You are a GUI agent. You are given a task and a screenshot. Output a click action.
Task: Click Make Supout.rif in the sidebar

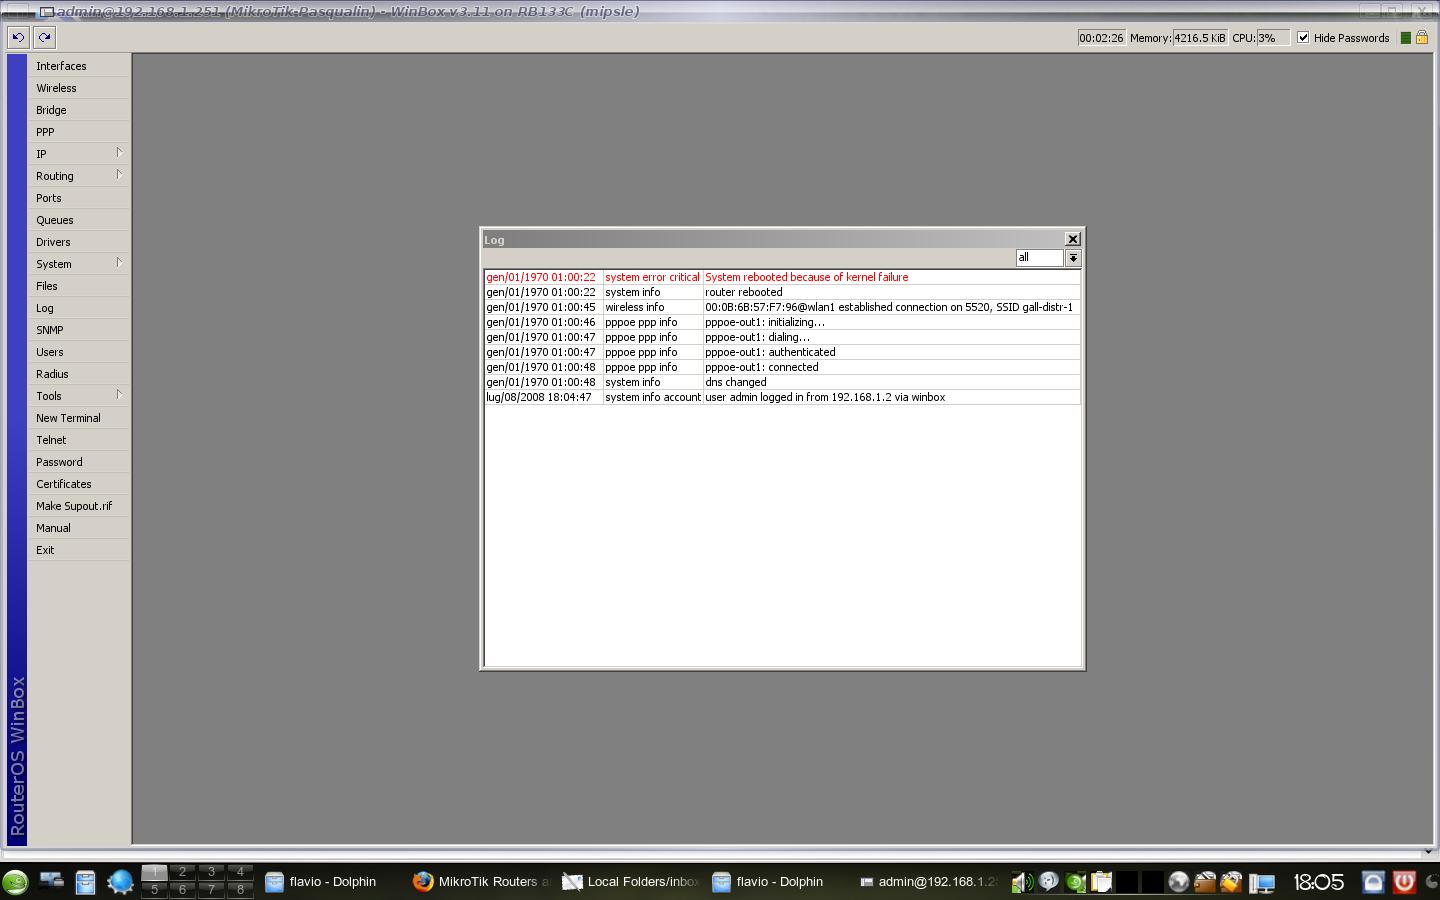[x=74, y=506]
